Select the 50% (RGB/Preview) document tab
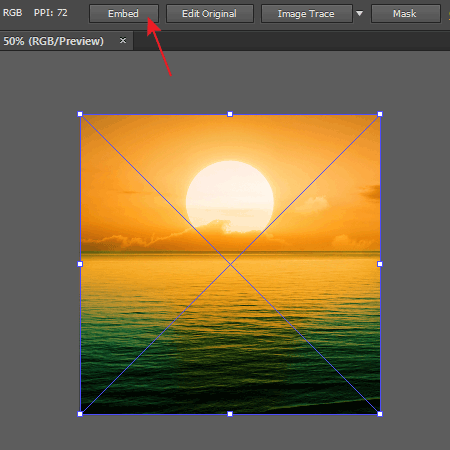Viewport: 450px width, 450px height. click(x=54, y=41)
